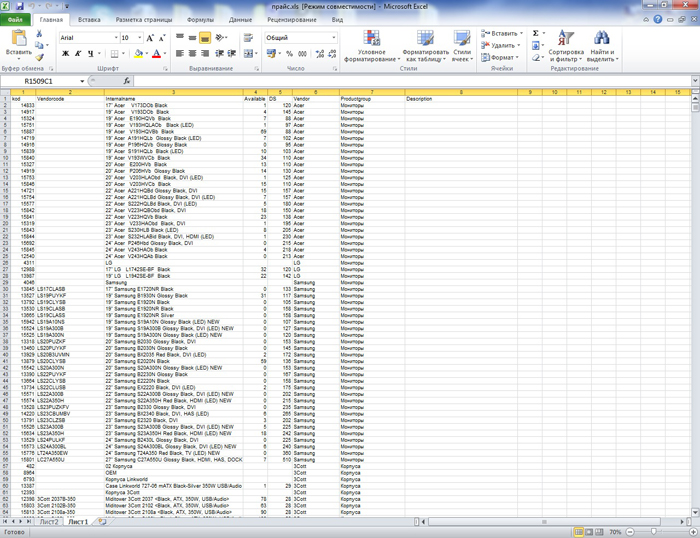Open Сортировка и фильтр menu

tap(566, 46)
